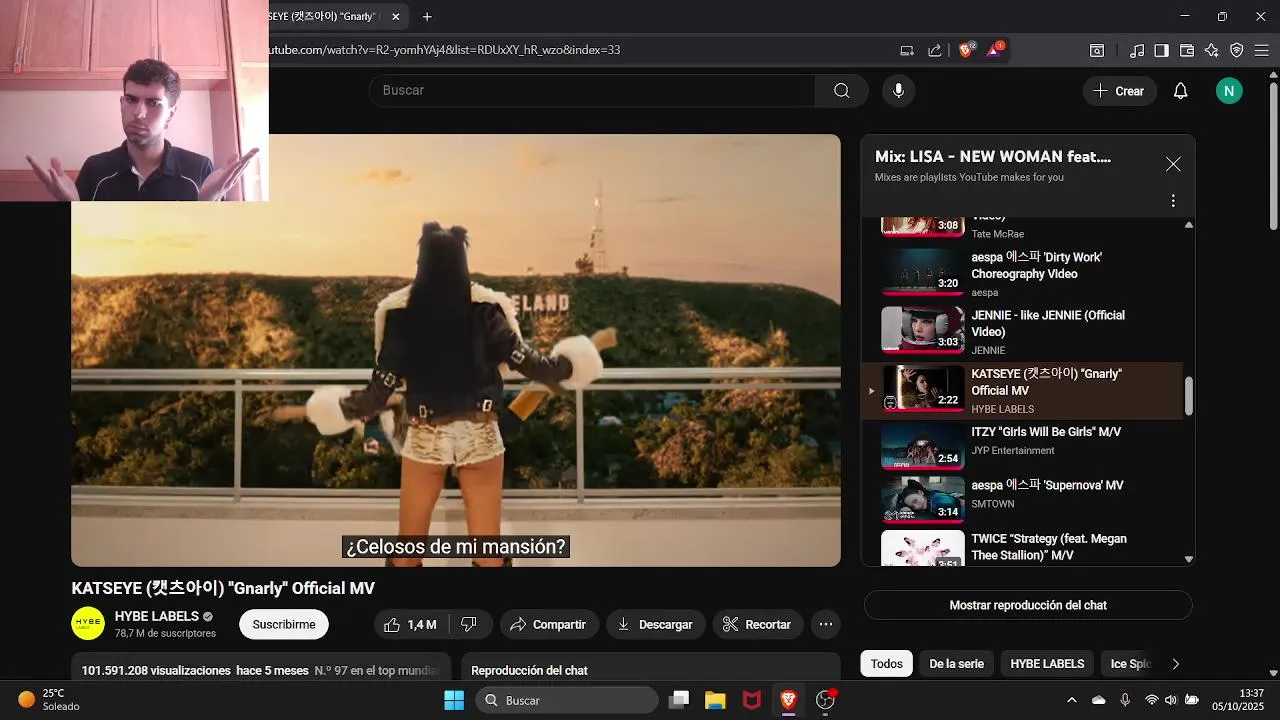Open Brave VPN shield icon

tap(1237, 50)
